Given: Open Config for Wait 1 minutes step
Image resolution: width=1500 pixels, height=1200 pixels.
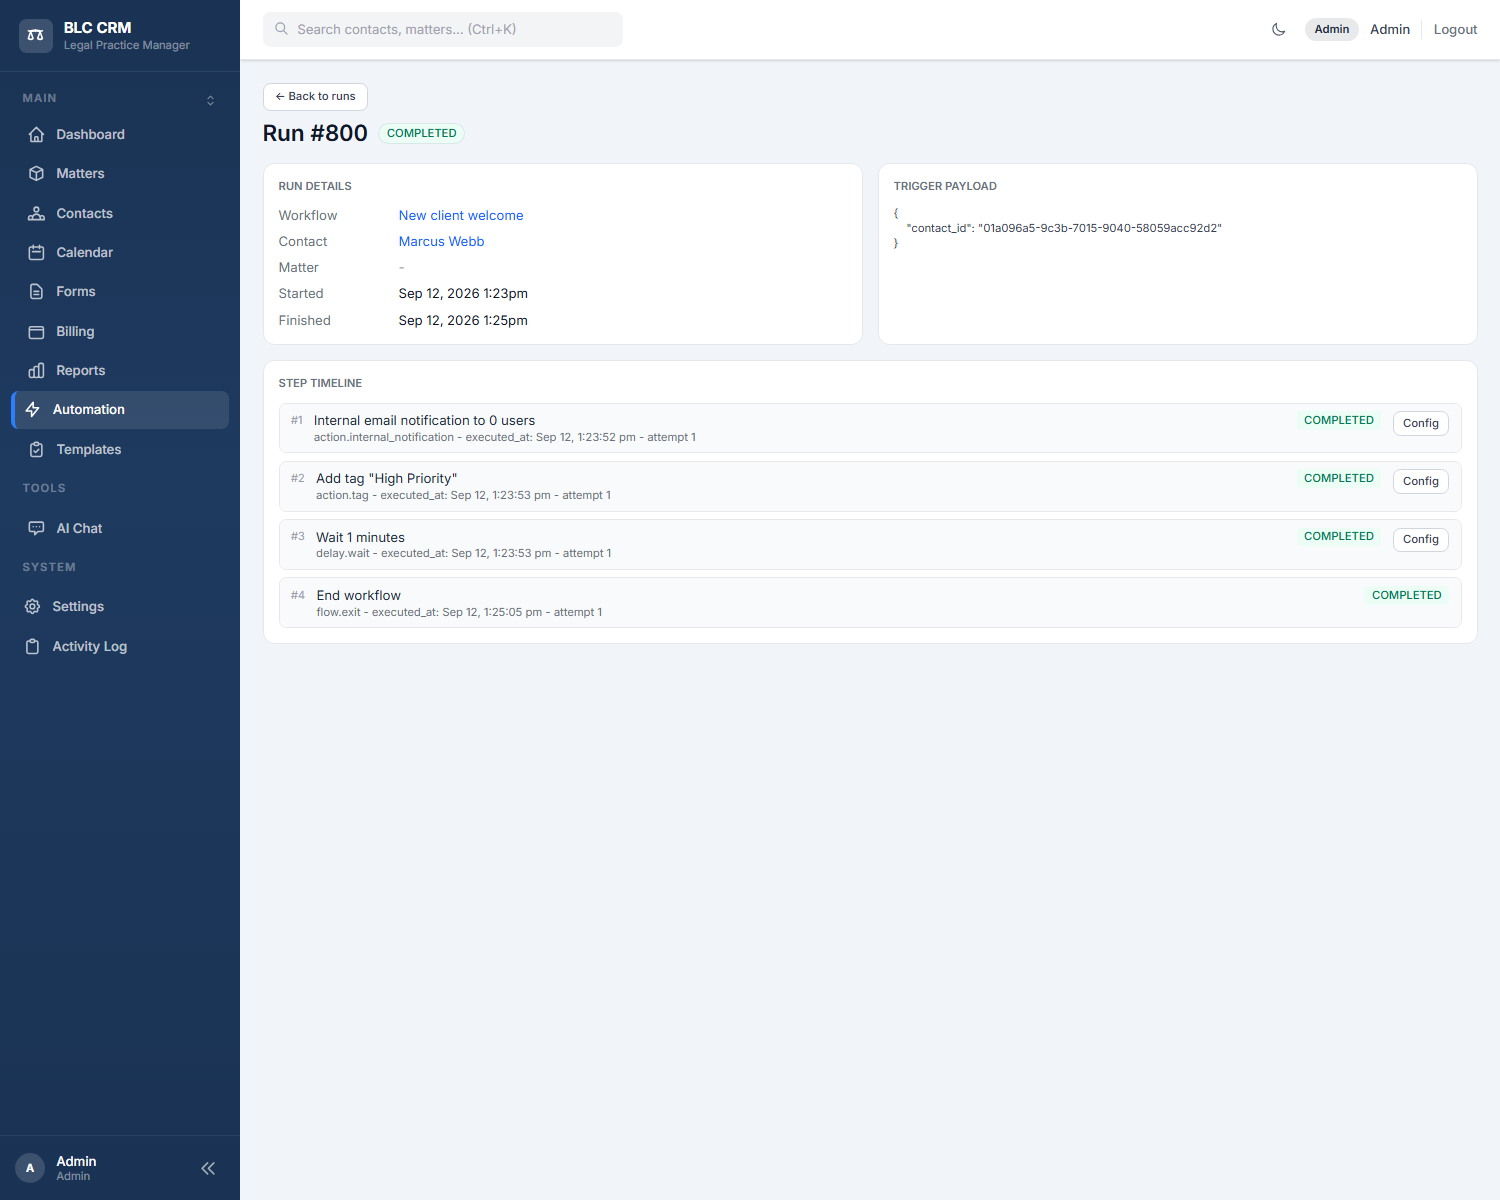Looking at the screenshot, I should click(x=1420, y=539).
